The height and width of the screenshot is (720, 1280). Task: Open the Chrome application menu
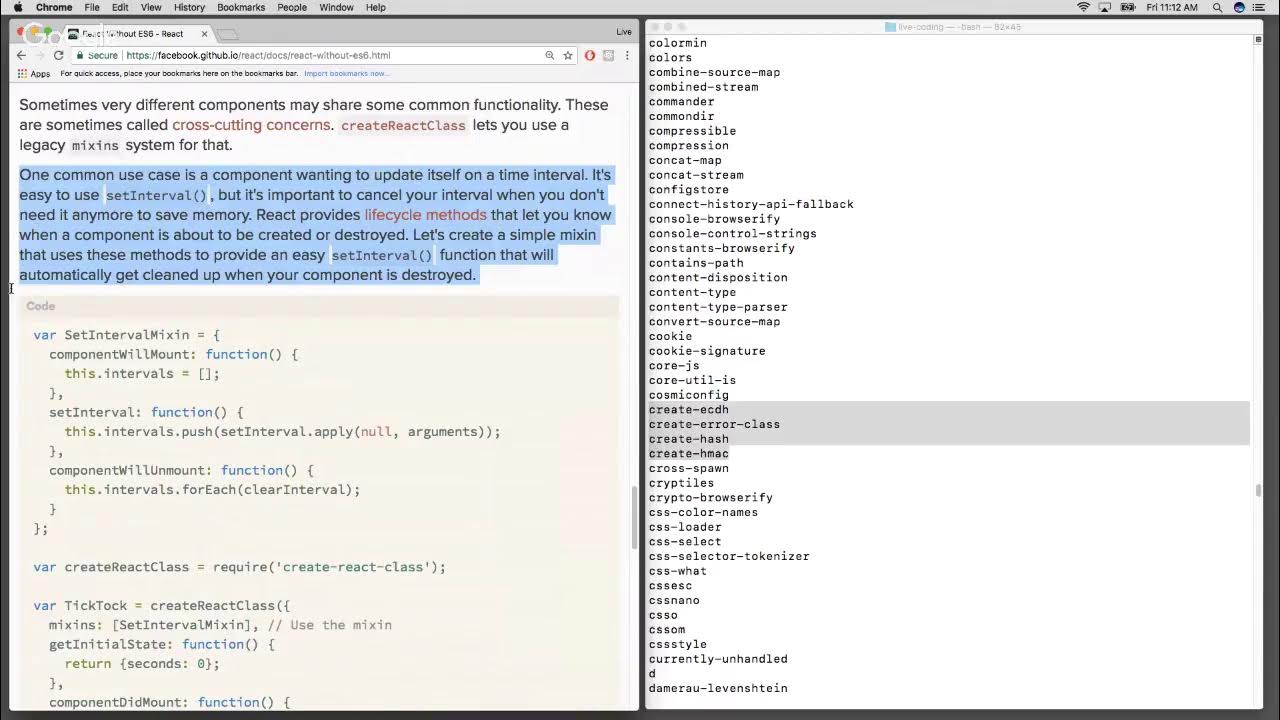(x=54, y=7)
